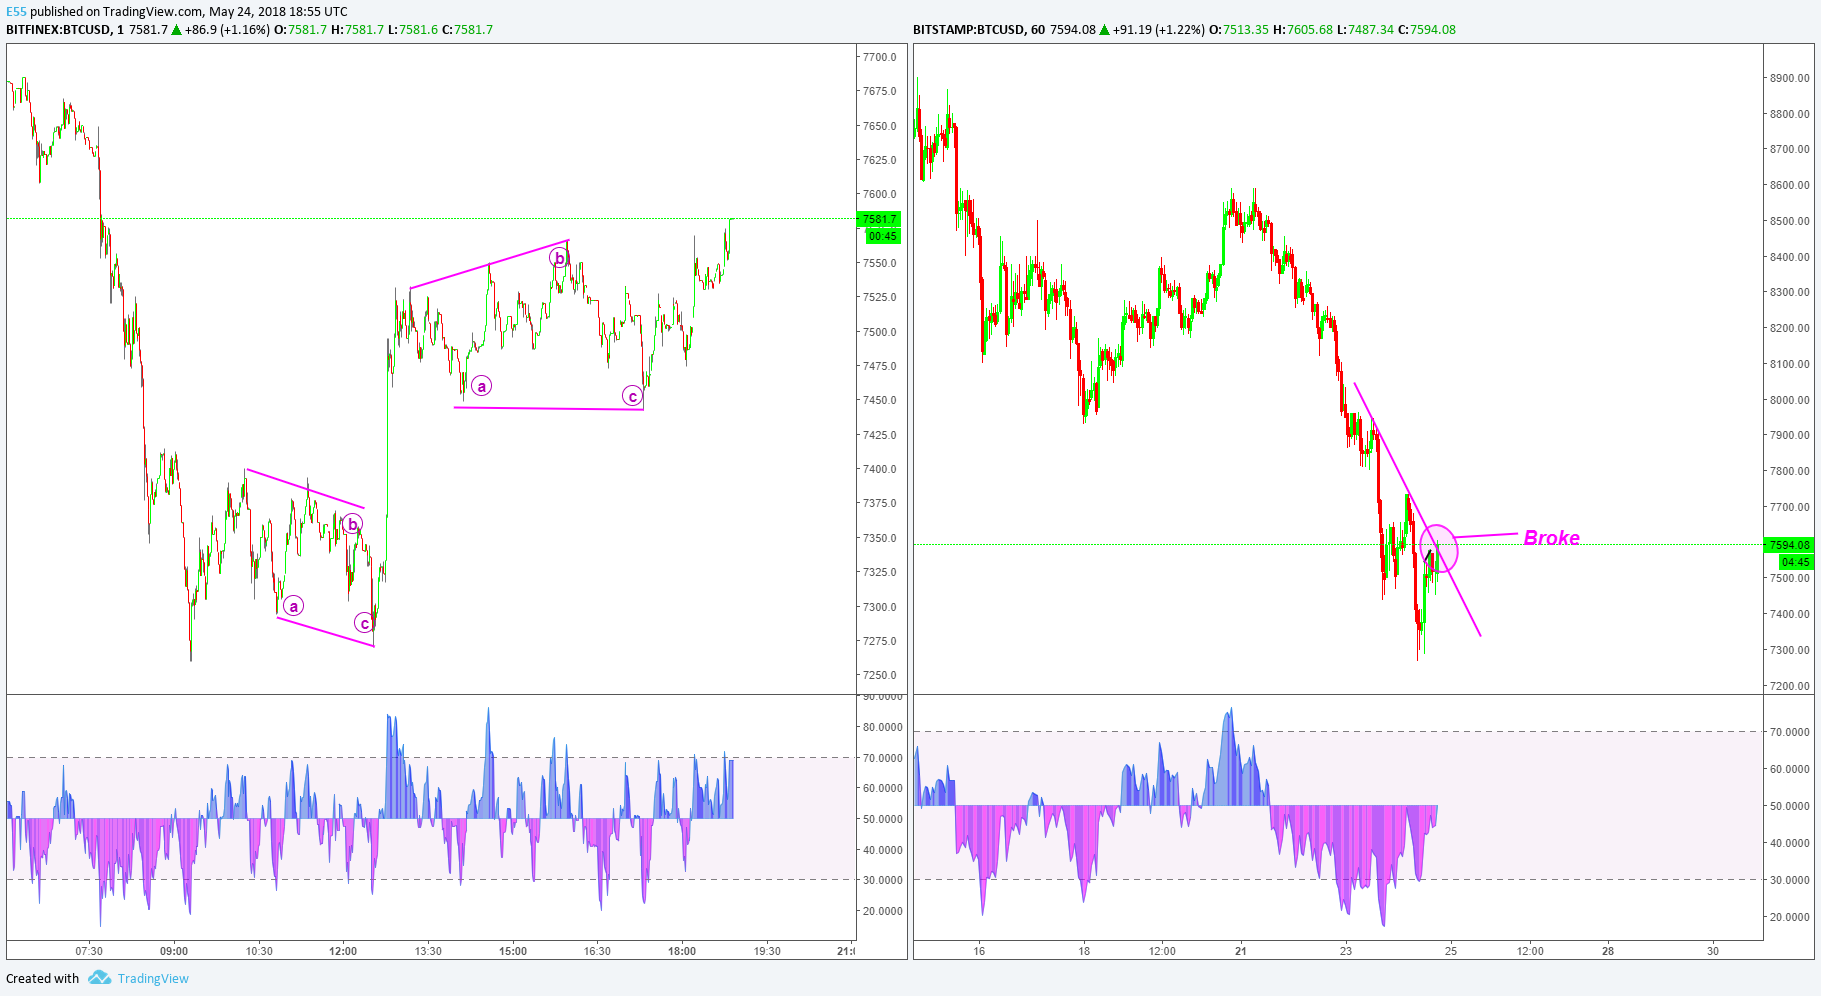Click the 19:30 time axis label

[767, 951]
